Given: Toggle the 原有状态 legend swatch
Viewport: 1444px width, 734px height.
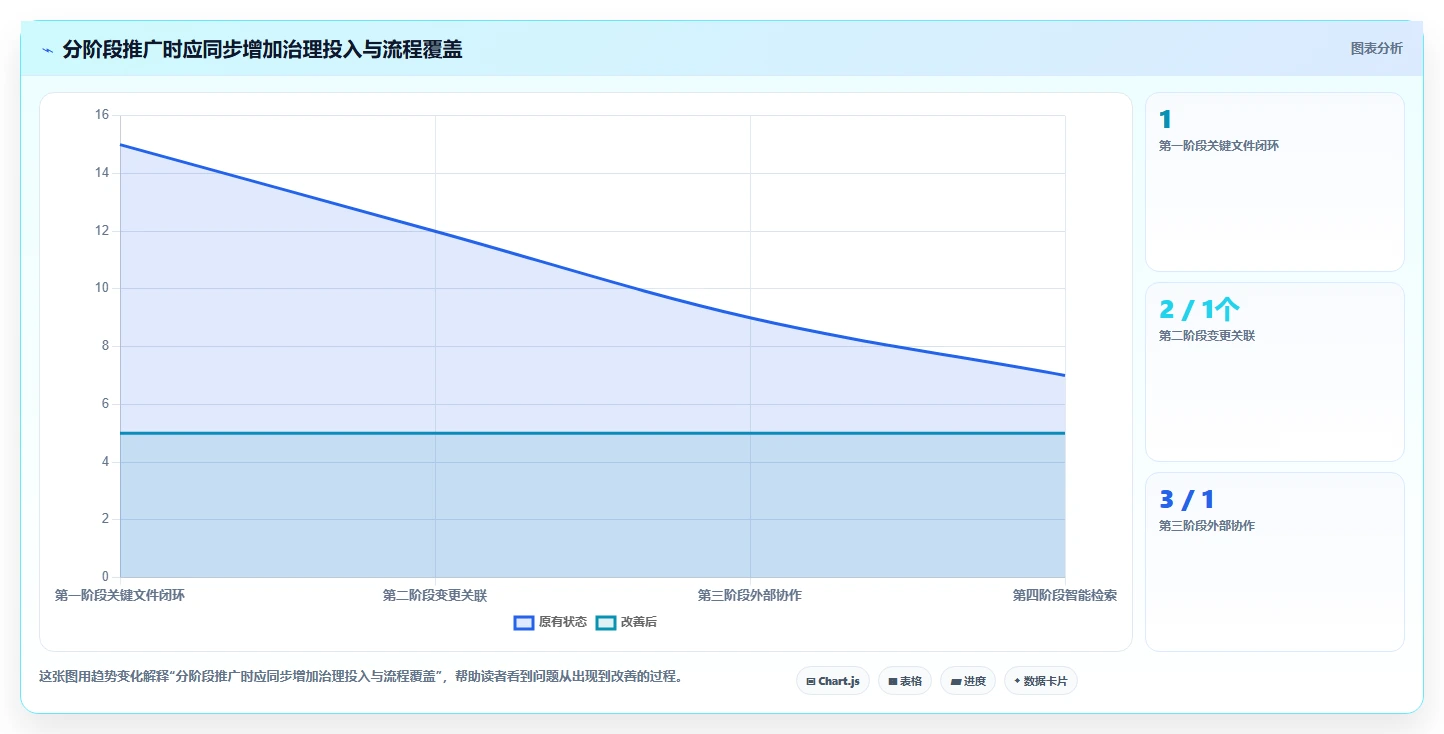Looking at the screenshot, I should click(x=524, y=622).
